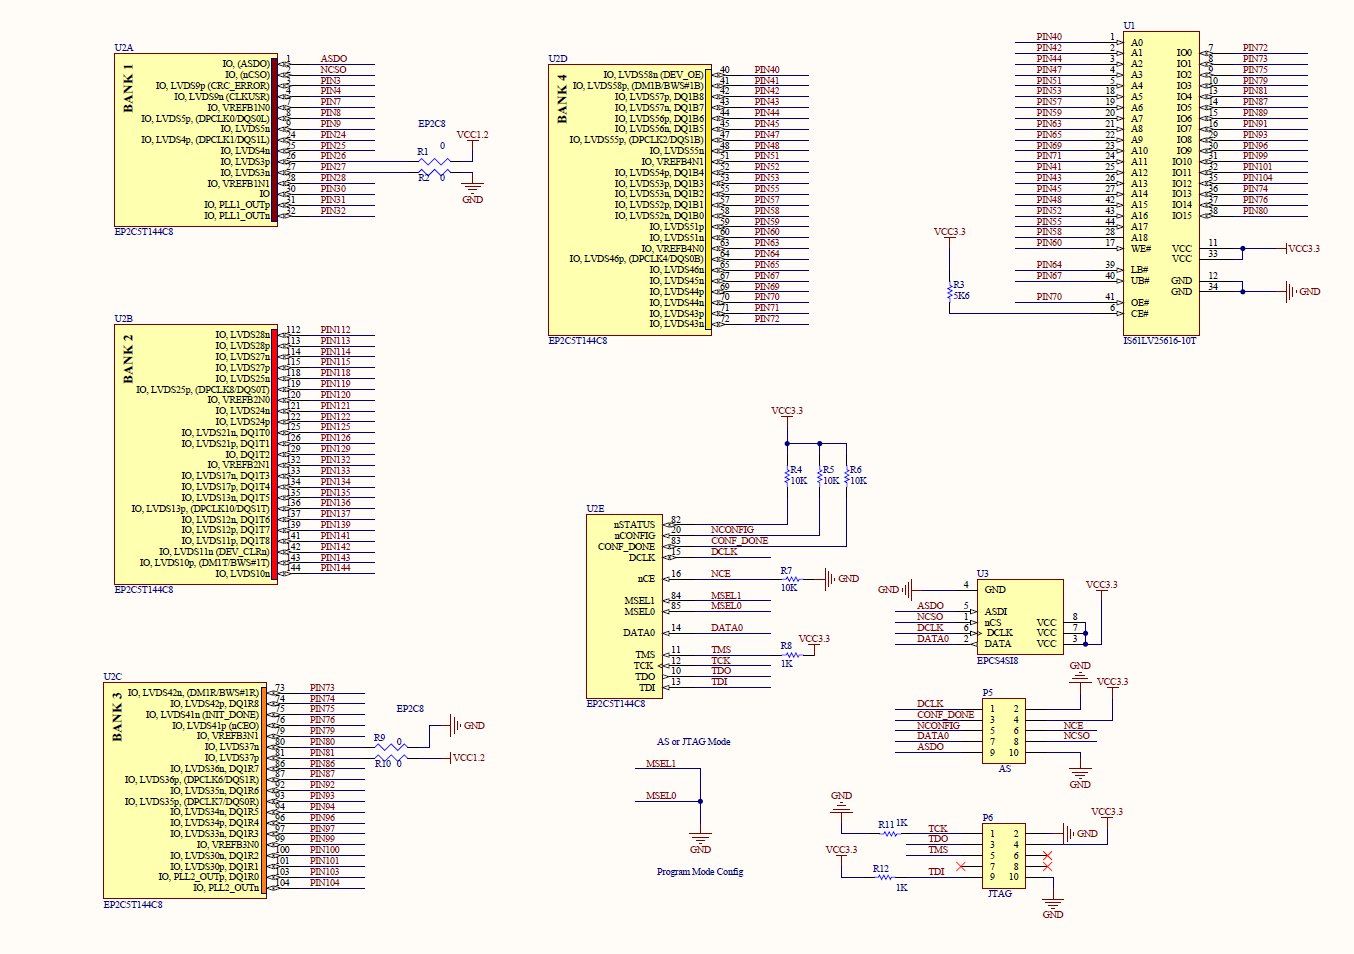Click the U2B designator label

point(124,319)
